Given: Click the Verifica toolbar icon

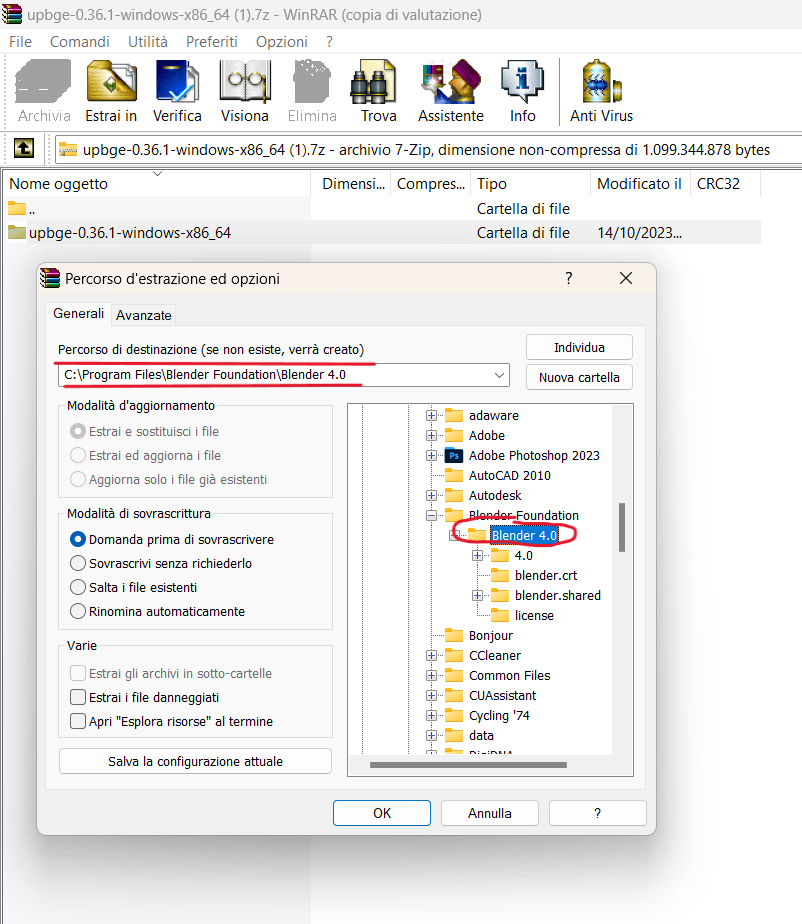Looking at the screenshot, I should point(177,82).
